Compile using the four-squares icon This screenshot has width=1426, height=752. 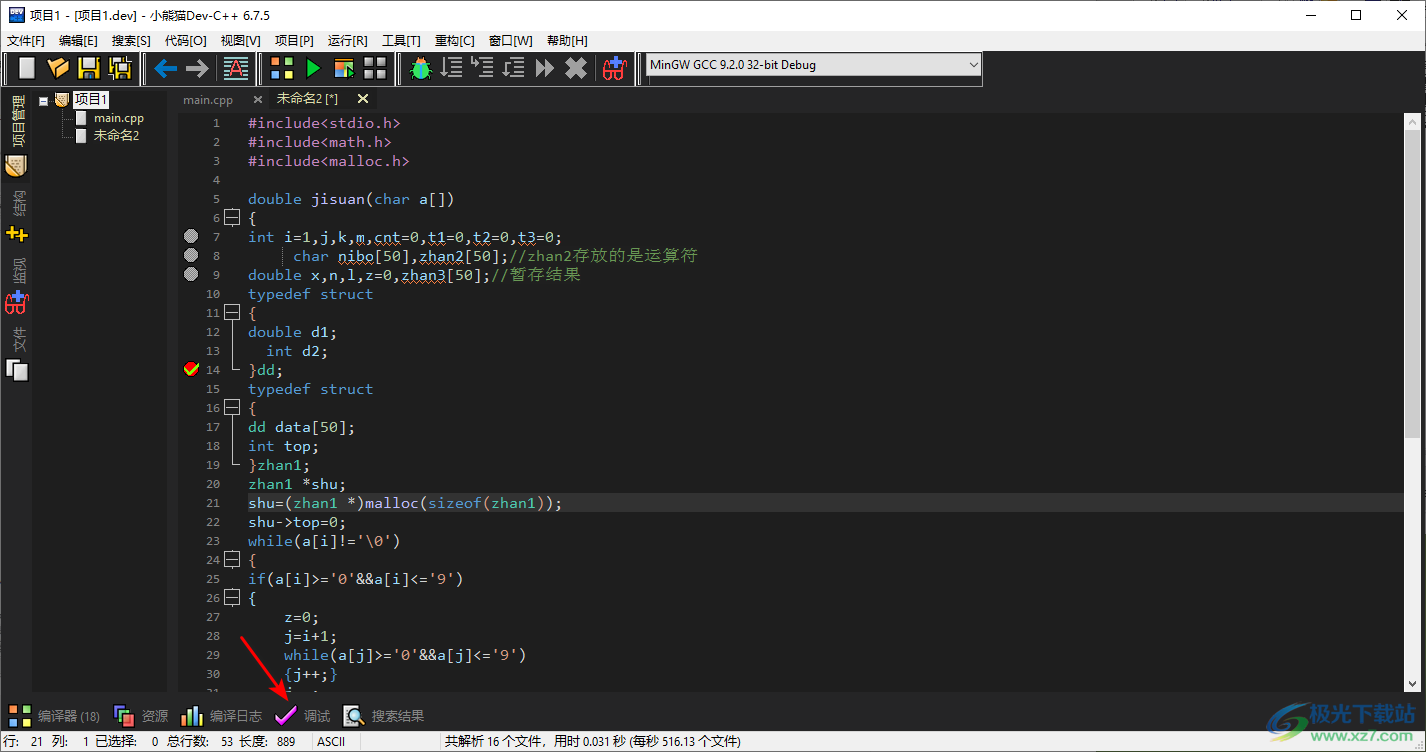tap(282, 68)
